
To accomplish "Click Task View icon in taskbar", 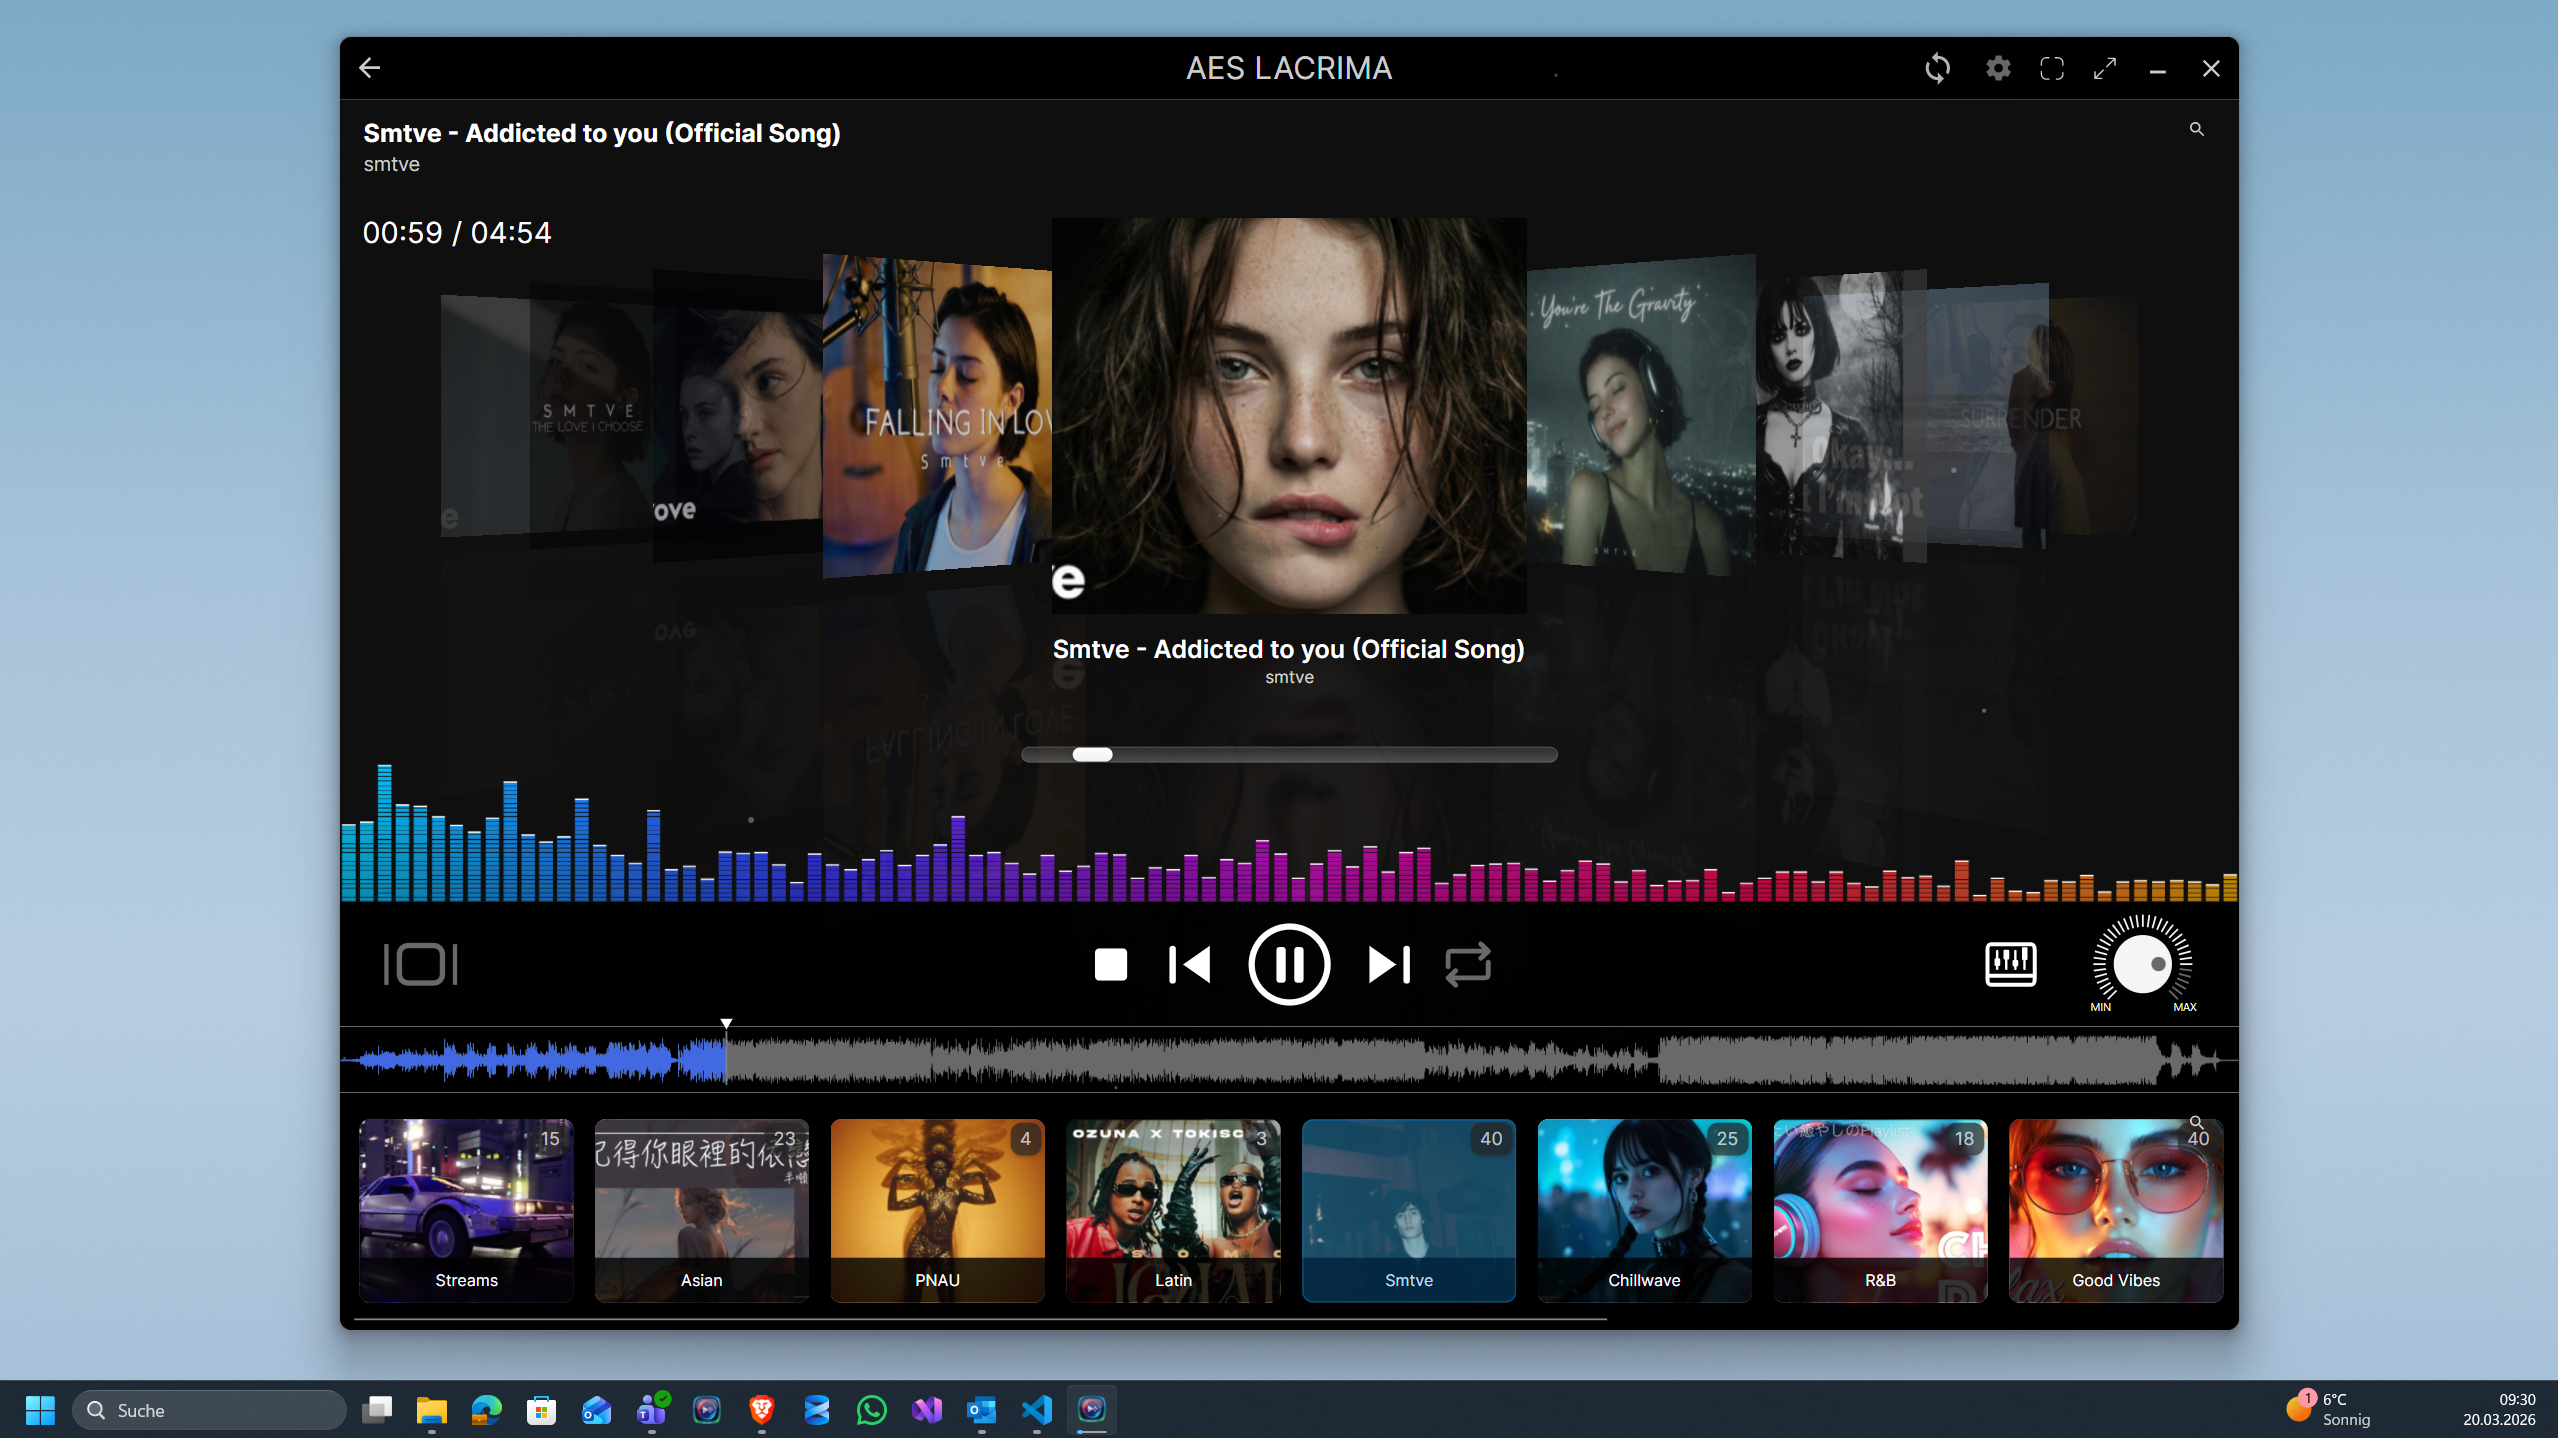I will pyautogui.click(x=377, y=1410).
